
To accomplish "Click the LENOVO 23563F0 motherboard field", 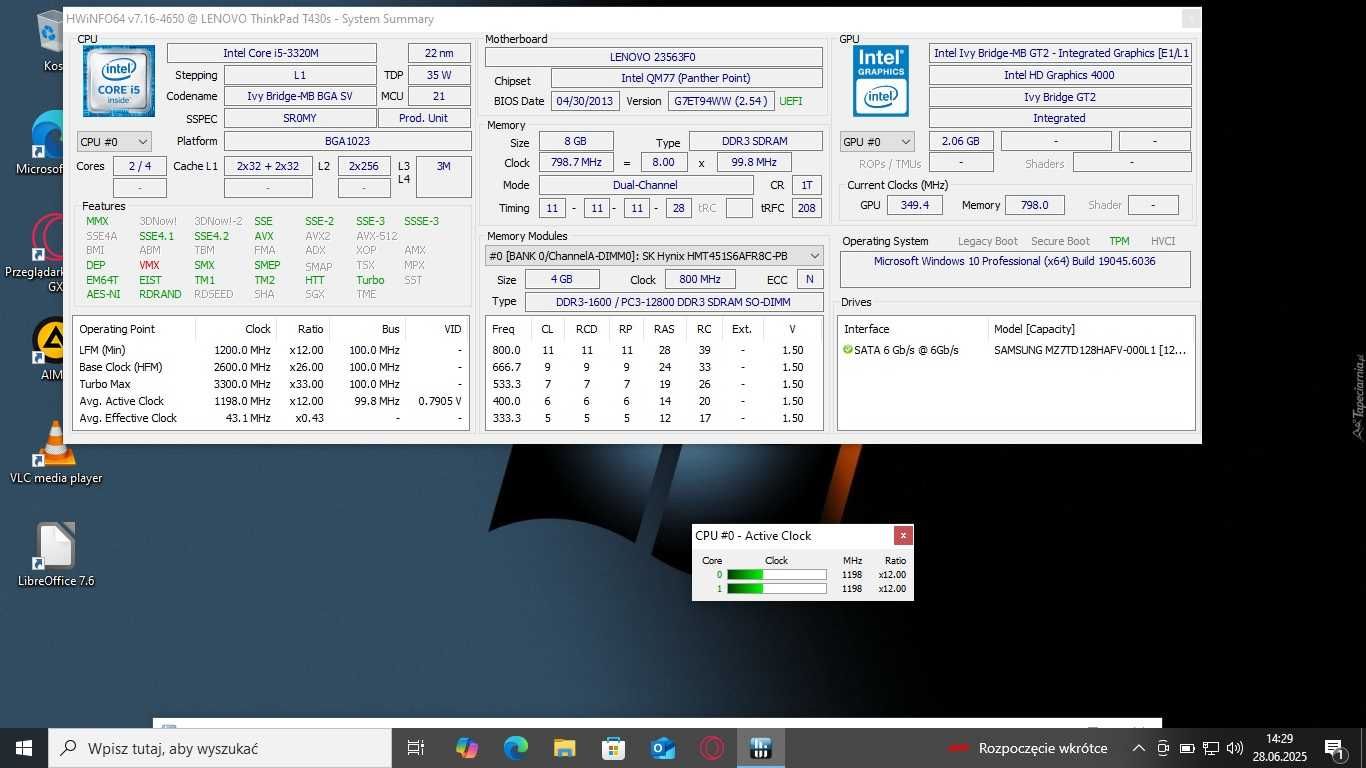I will tap(652, 57).
